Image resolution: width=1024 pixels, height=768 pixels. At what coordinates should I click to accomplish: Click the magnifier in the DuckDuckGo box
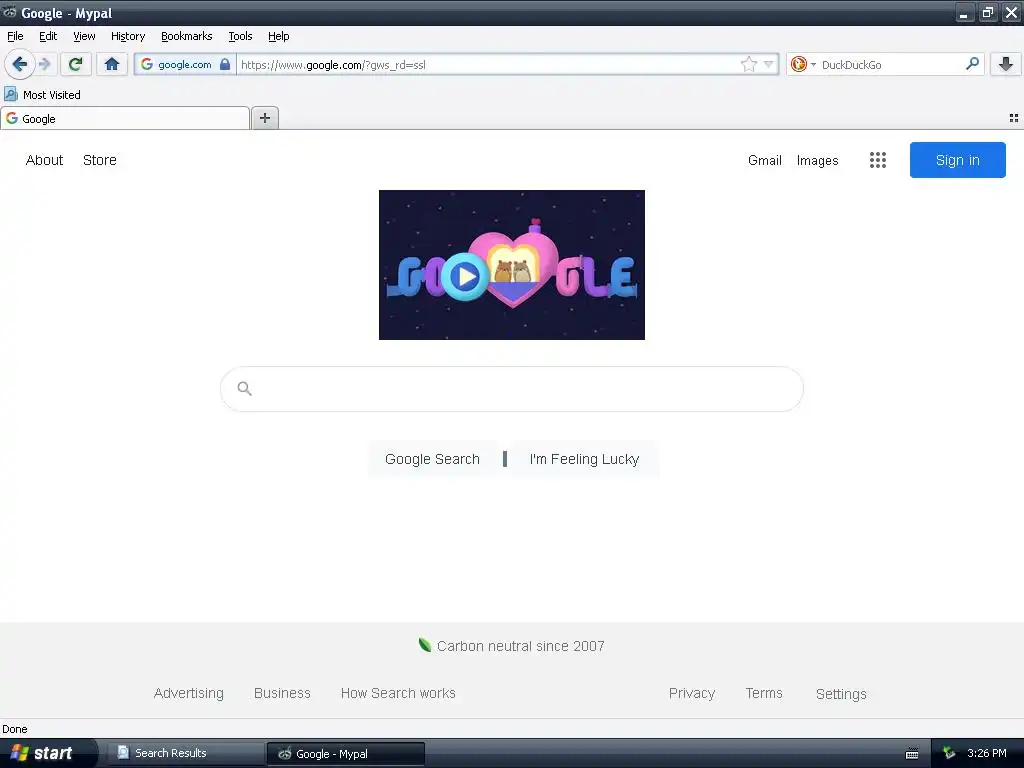coord(972,64)
